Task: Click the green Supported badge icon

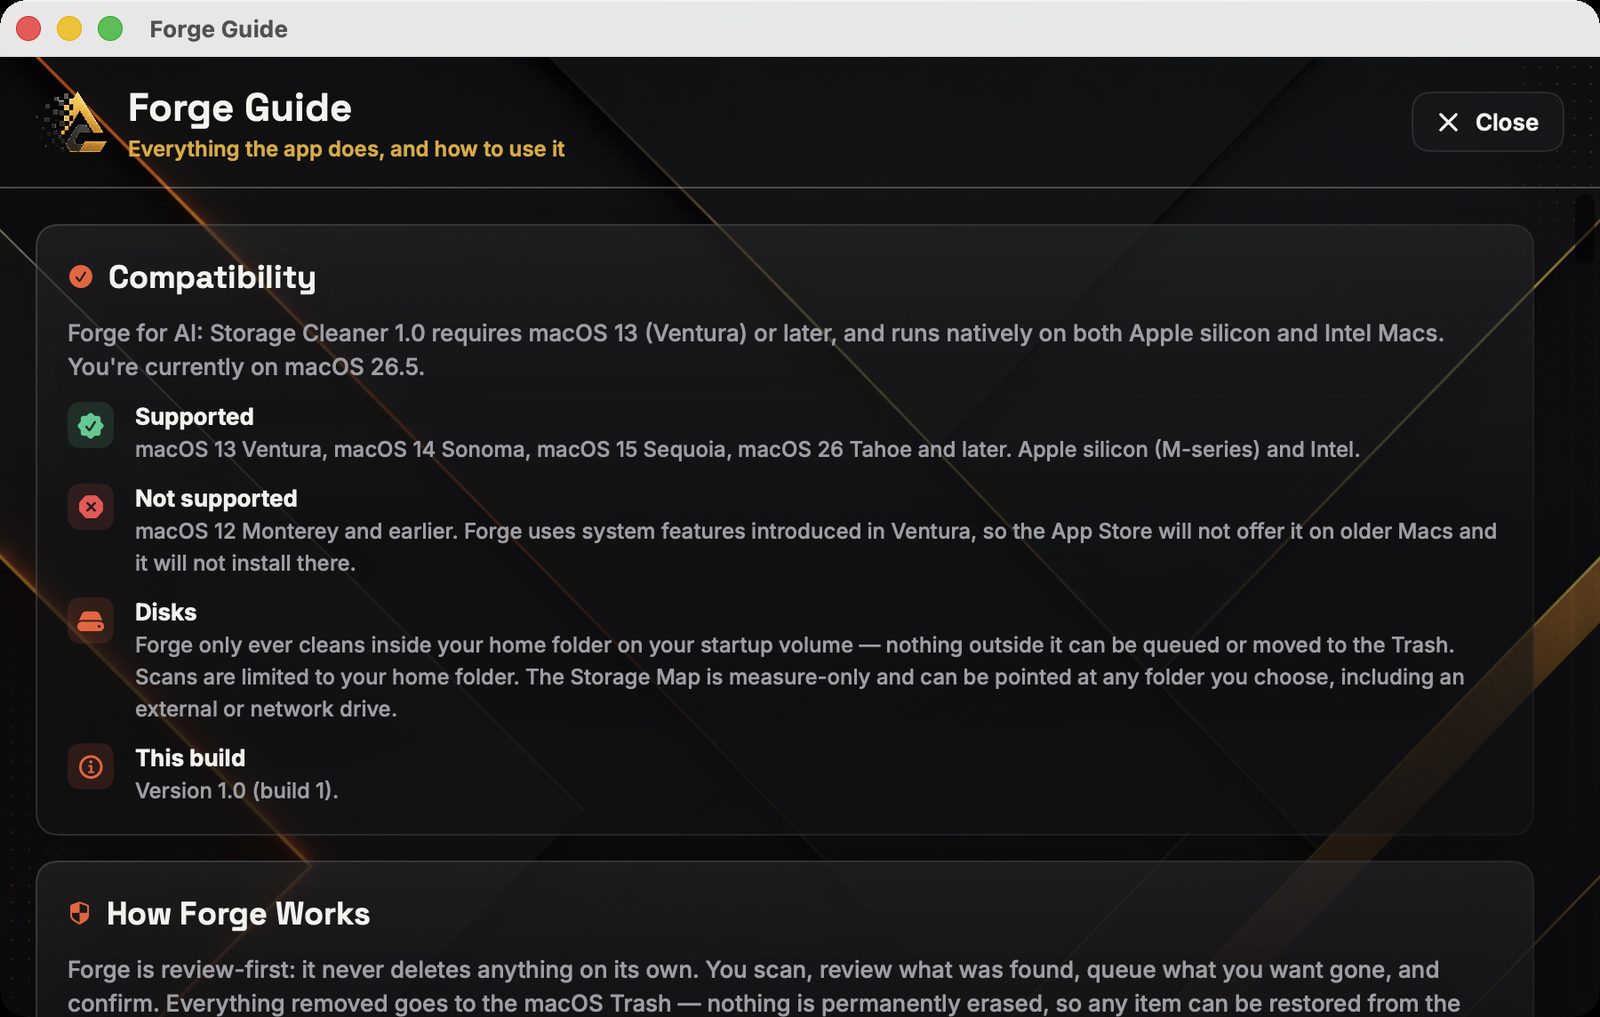Action: coord(91,425)
